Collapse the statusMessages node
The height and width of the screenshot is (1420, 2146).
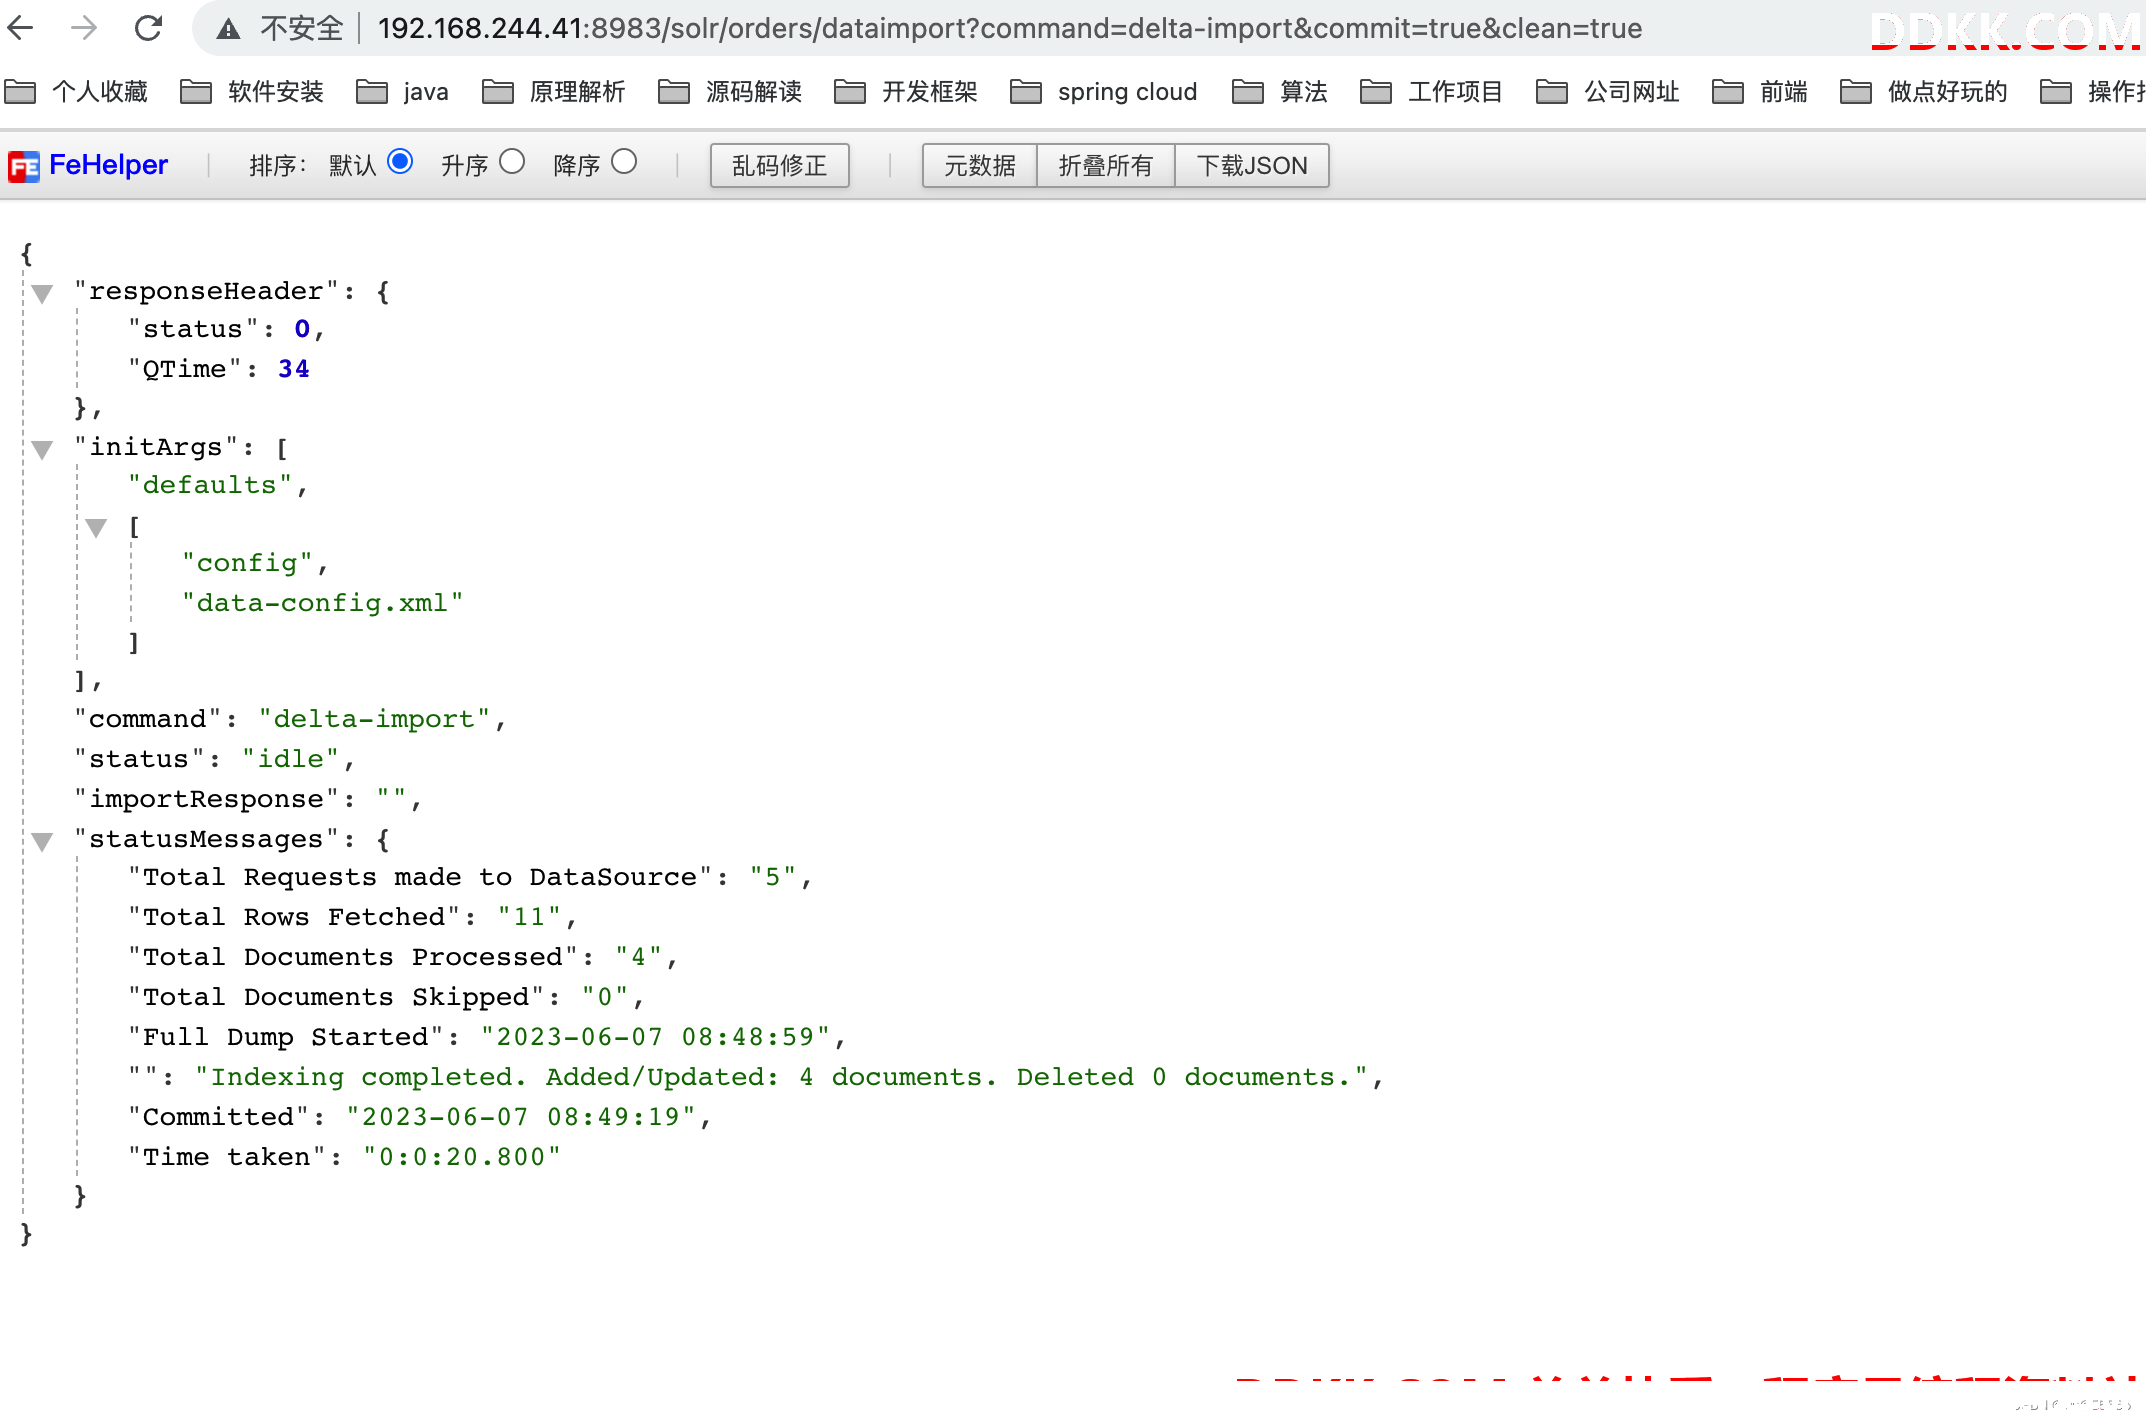pyautogui.click(x=42, y=841)
